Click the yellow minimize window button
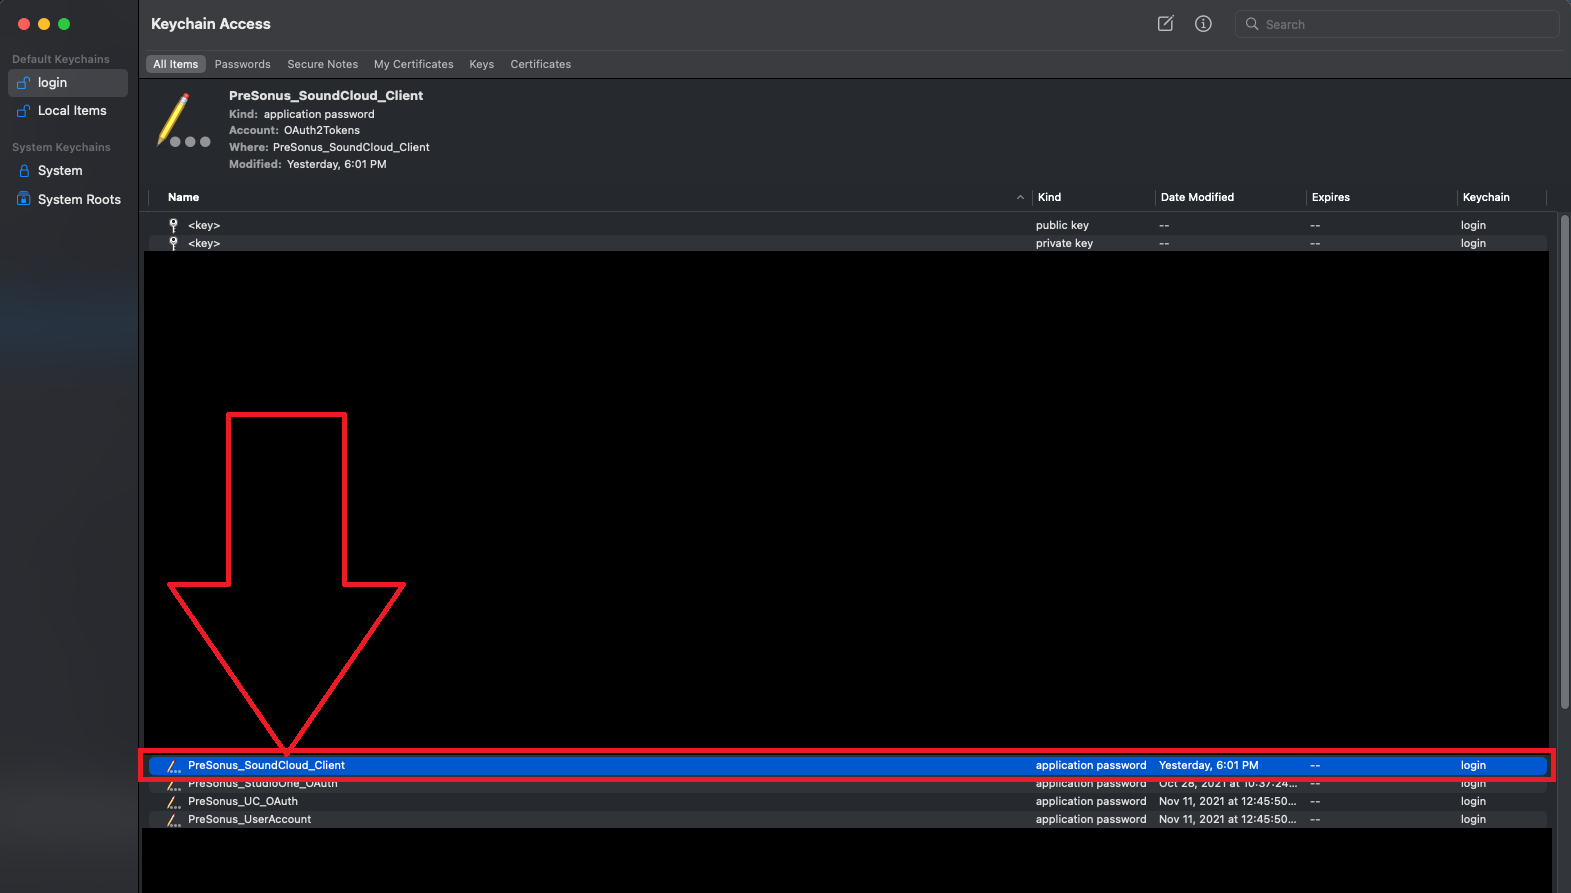The height and width of the screenshot is (893, 1571). 44,24
